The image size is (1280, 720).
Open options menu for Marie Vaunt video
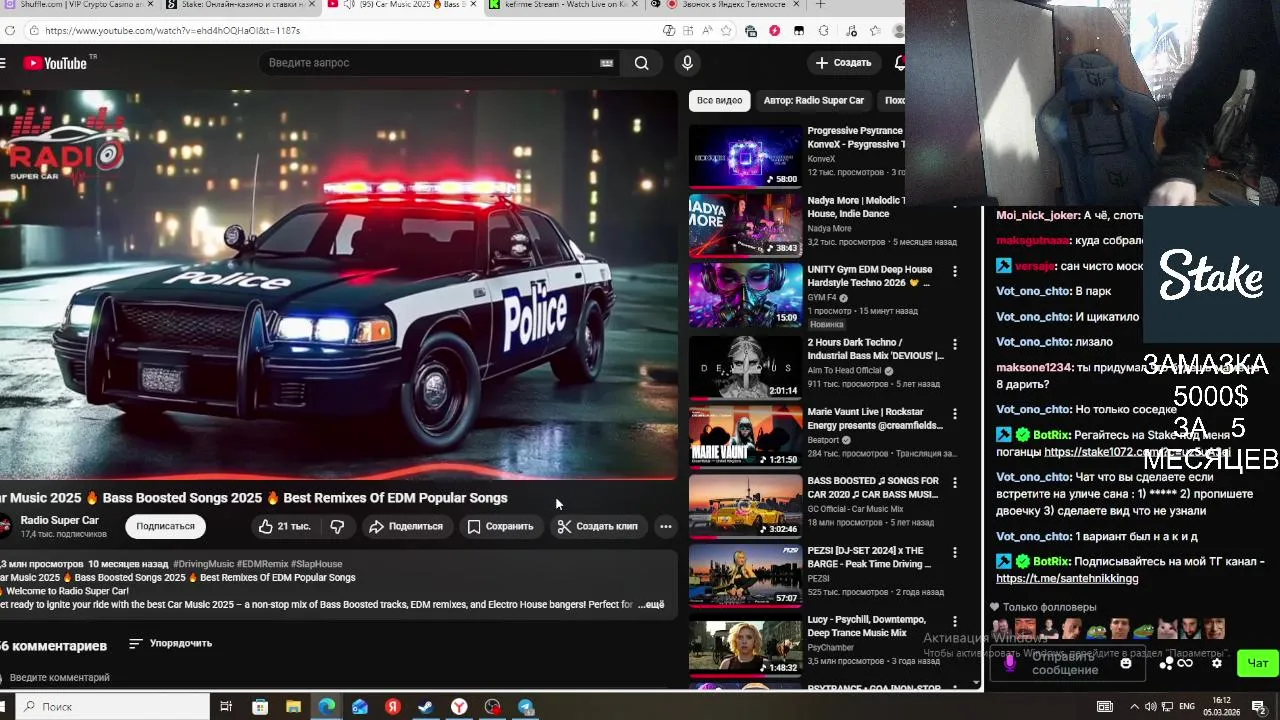[x=955, y=413]
